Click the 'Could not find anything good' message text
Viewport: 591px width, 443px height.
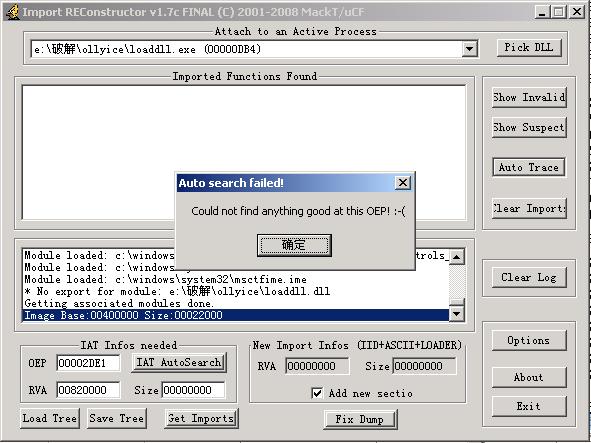click(298, 211)
